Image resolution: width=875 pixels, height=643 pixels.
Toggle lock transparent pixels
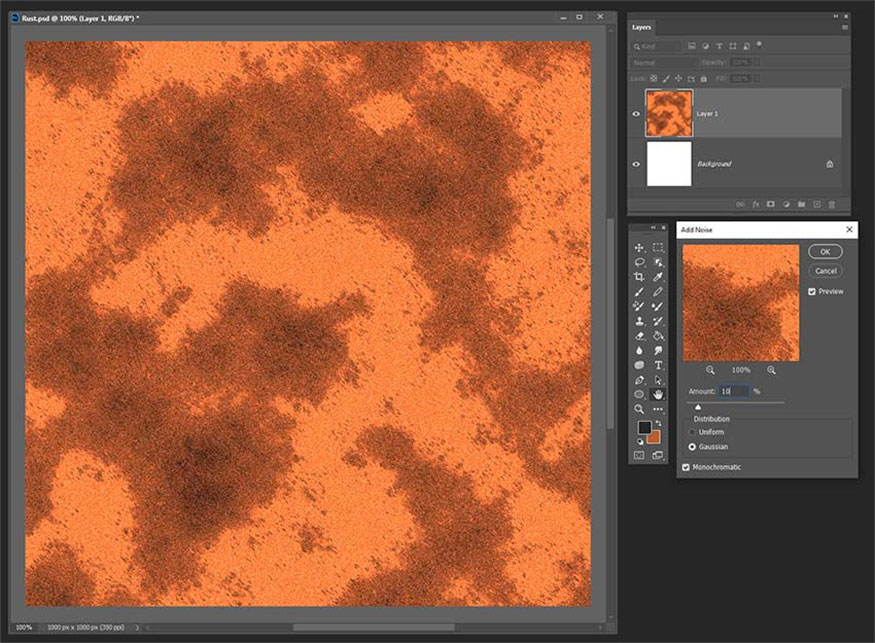(x=653, y=79)
